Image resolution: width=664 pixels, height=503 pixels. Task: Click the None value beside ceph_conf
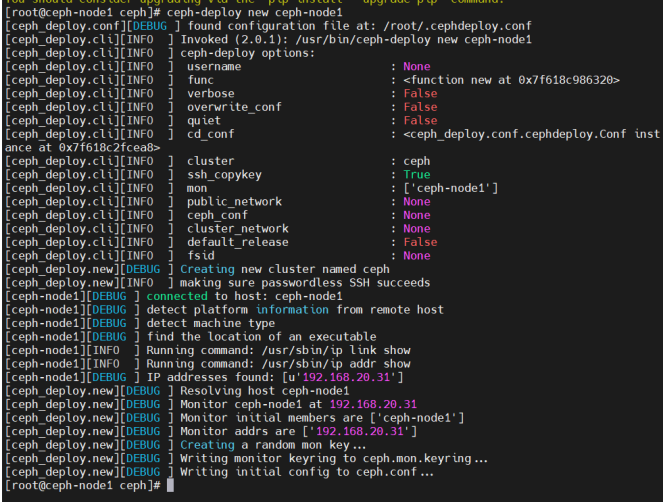point(417,216)
